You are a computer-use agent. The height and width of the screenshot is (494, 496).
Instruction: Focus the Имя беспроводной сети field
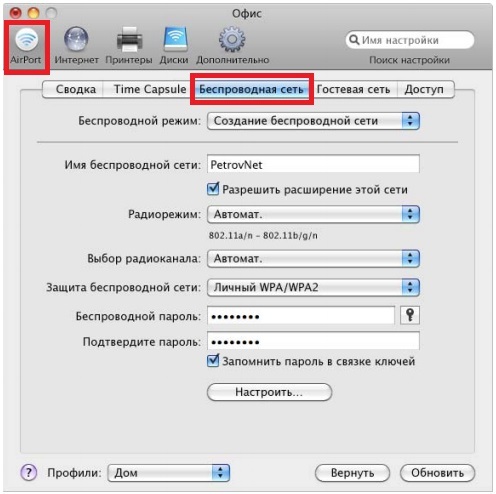(313, 164)
